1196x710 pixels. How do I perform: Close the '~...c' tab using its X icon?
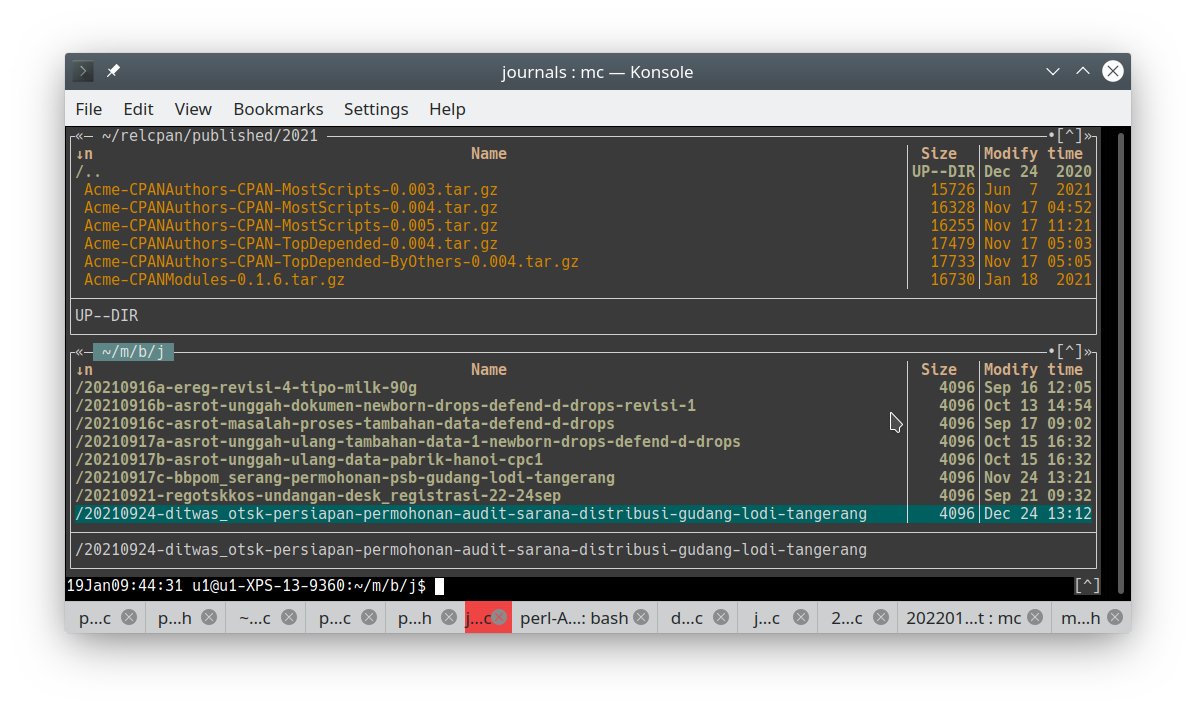click(289, 618)
